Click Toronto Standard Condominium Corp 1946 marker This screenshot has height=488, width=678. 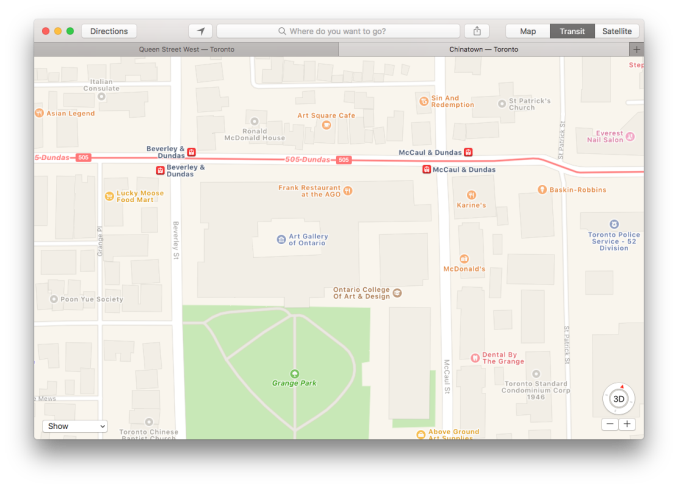(x=536, y=373)
